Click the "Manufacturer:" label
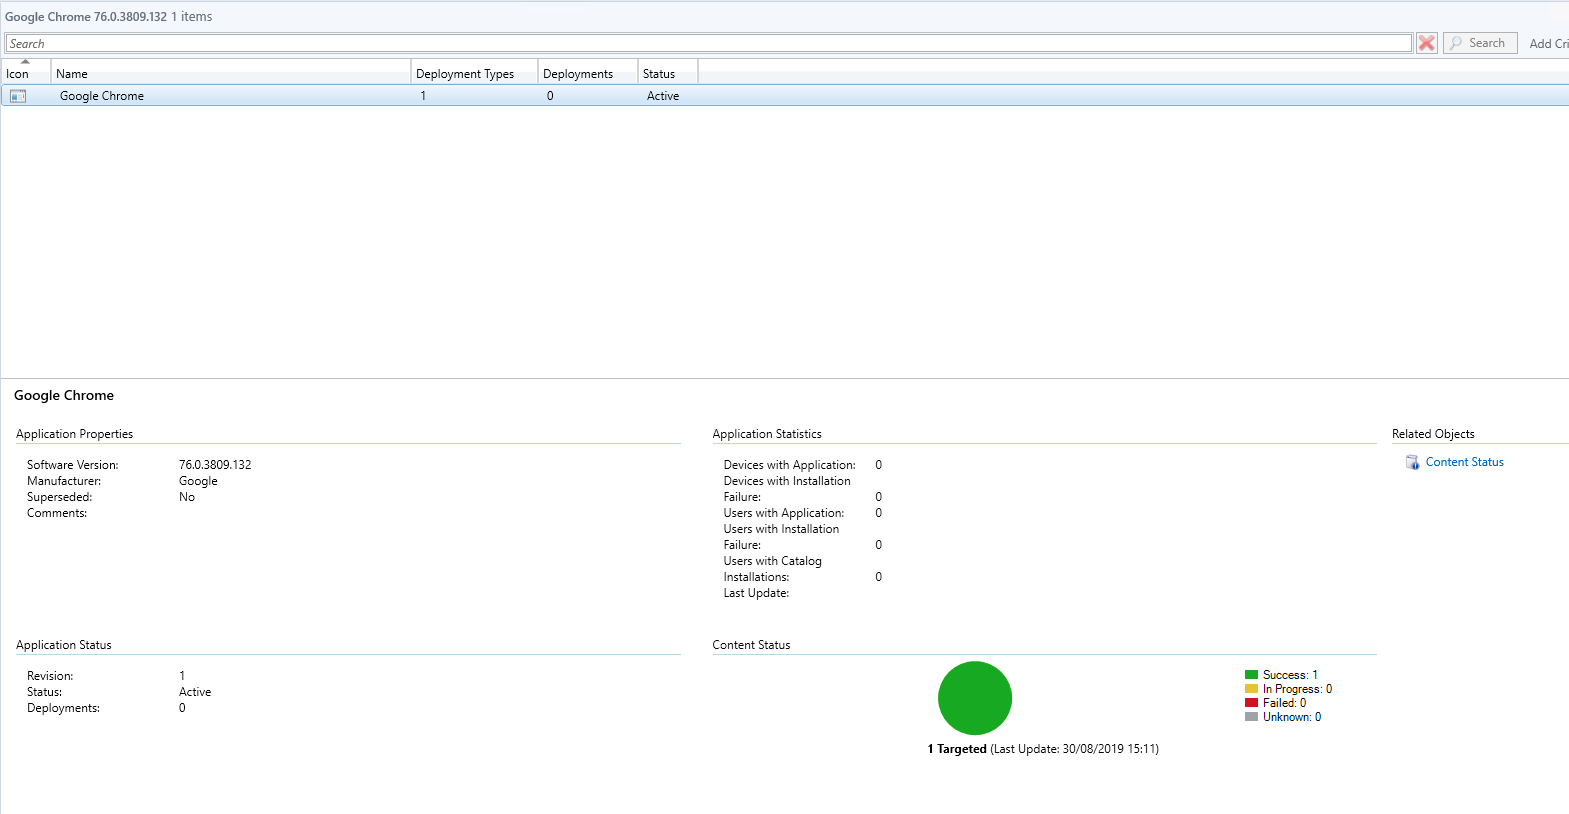The image size is (1569, 814). (x=64, y=481)
